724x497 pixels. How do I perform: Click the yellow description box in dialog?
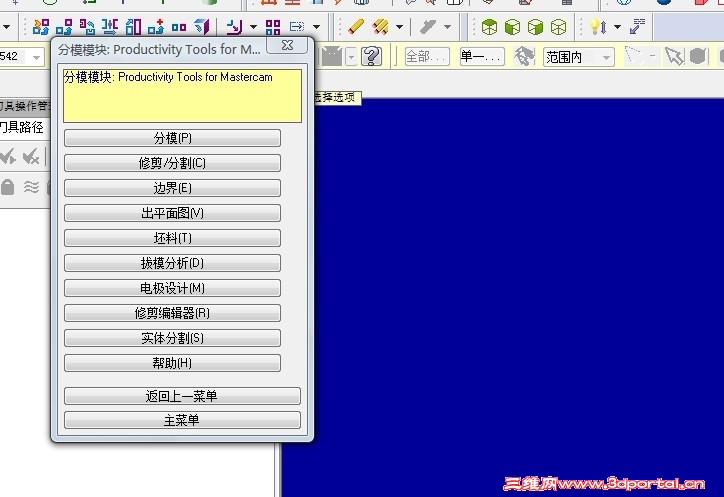pyautogui.click(x=182, y=96)
